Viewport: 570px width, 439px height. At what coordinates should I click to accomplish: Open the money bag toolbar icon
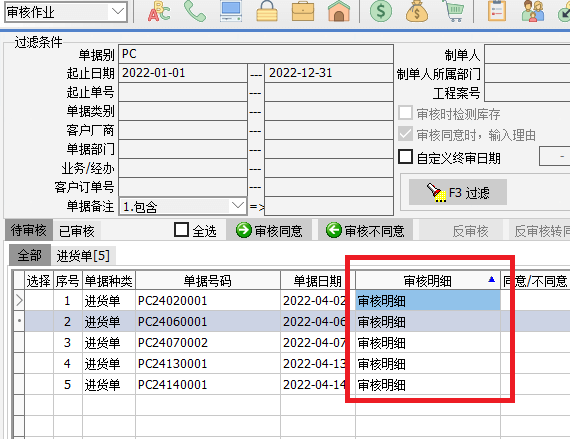(x=417, y=11)
